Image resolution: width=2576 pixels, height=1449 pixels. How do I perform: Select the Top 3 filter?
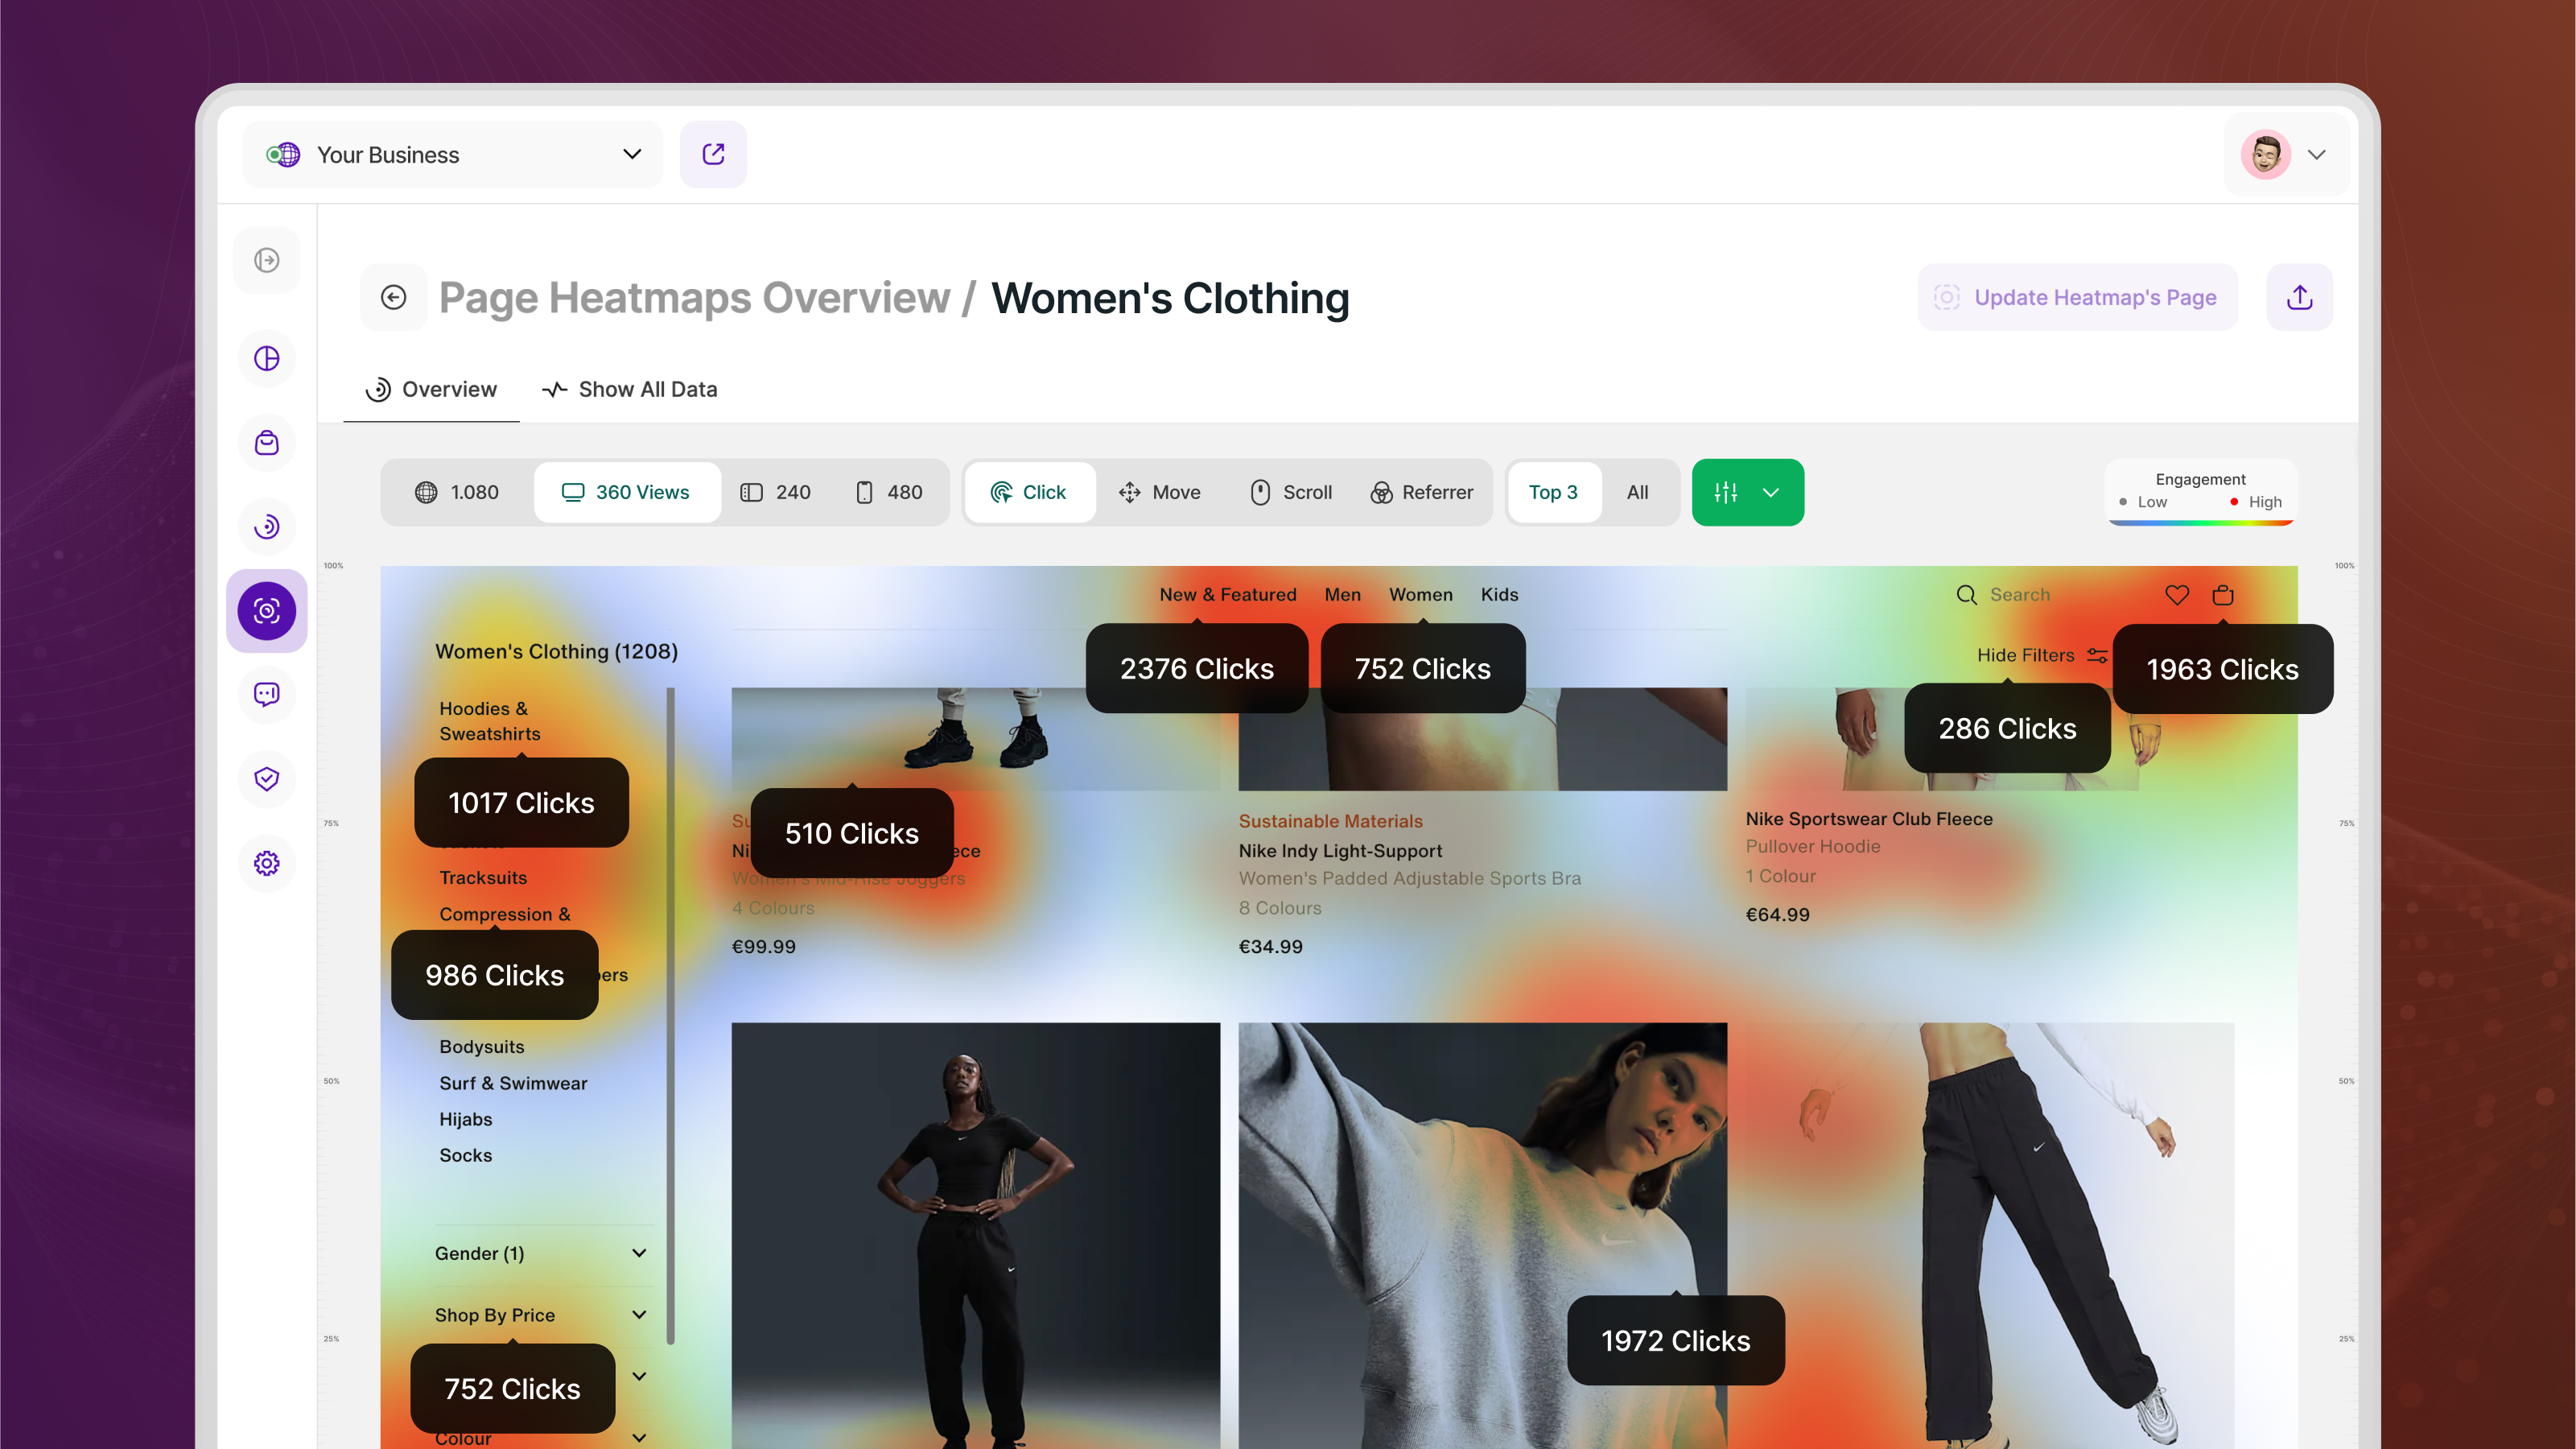click(x=1553, y=492)
